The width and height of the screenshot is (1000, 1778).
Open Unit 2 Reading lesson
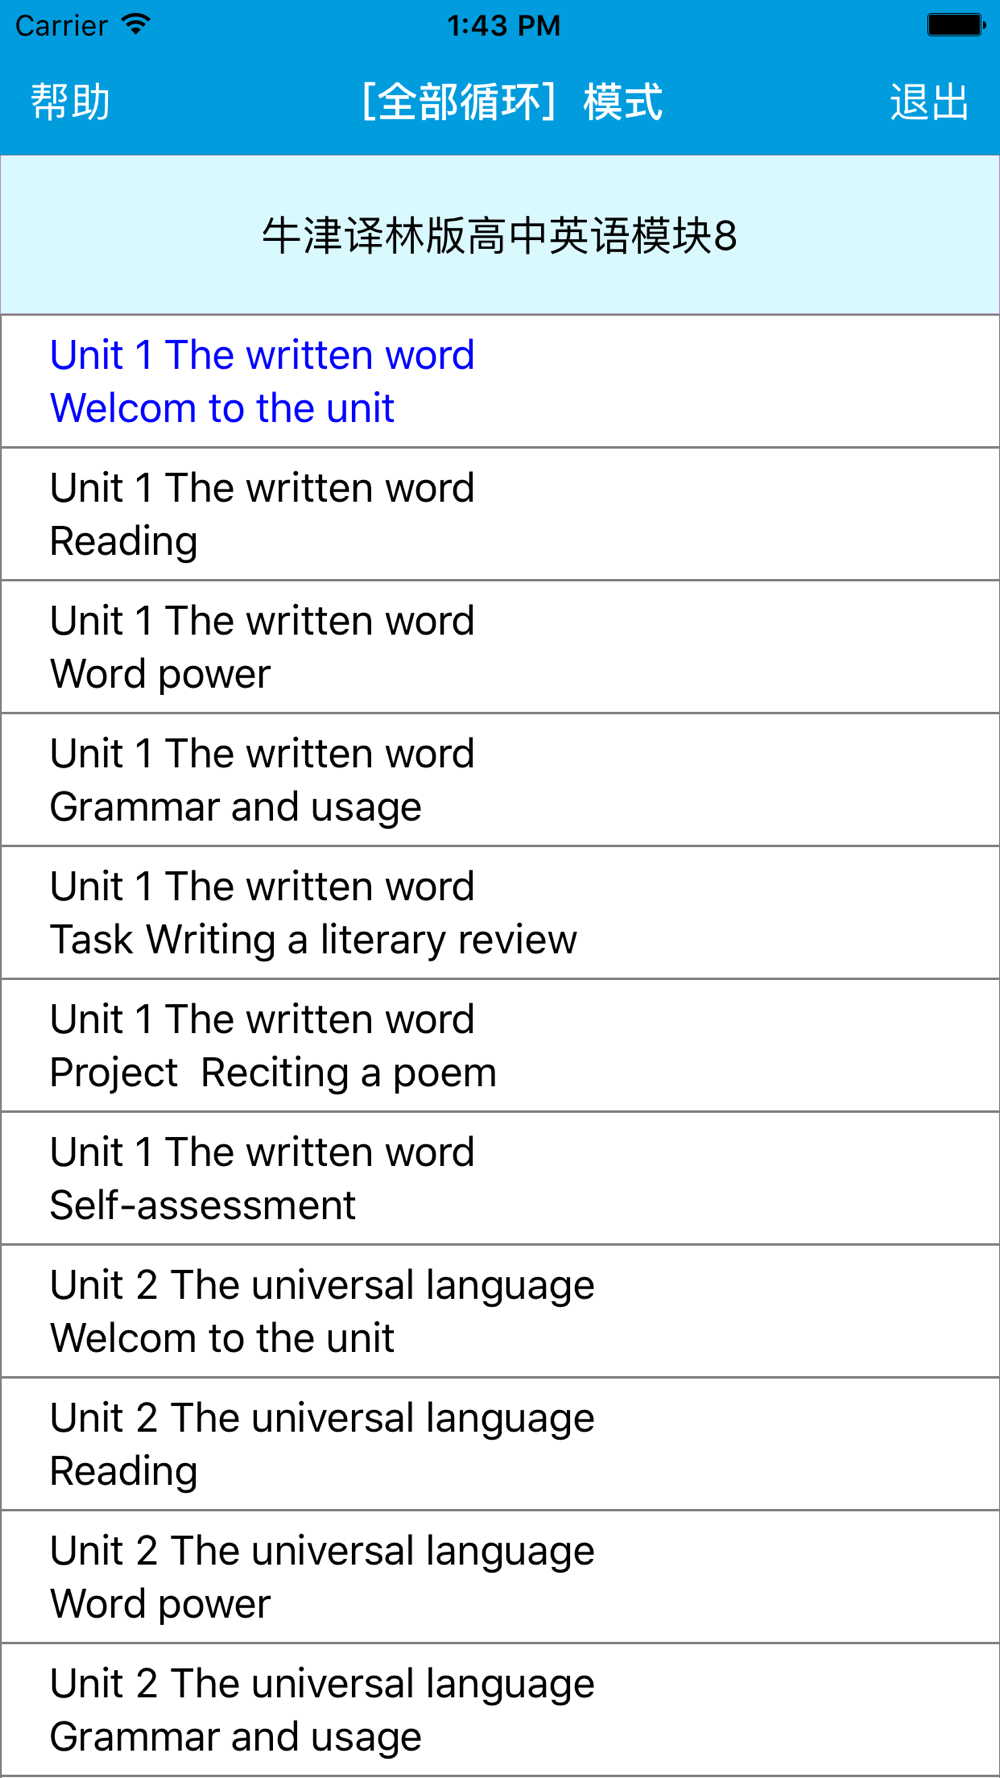(500, 1445)
